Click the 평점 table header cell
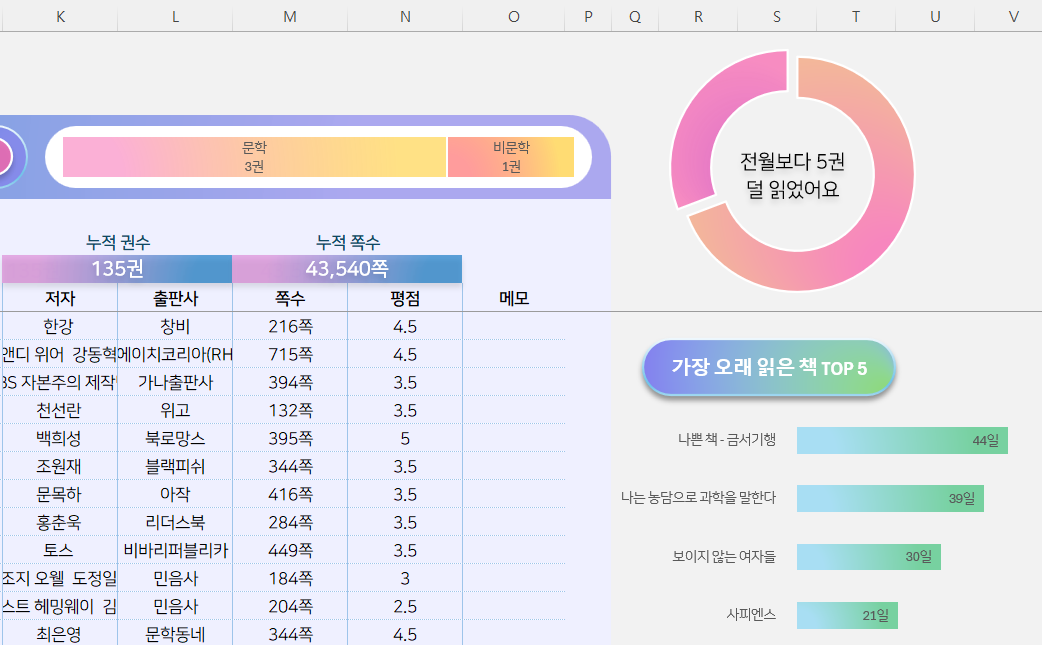The image size is (1042, 645). 405,298
